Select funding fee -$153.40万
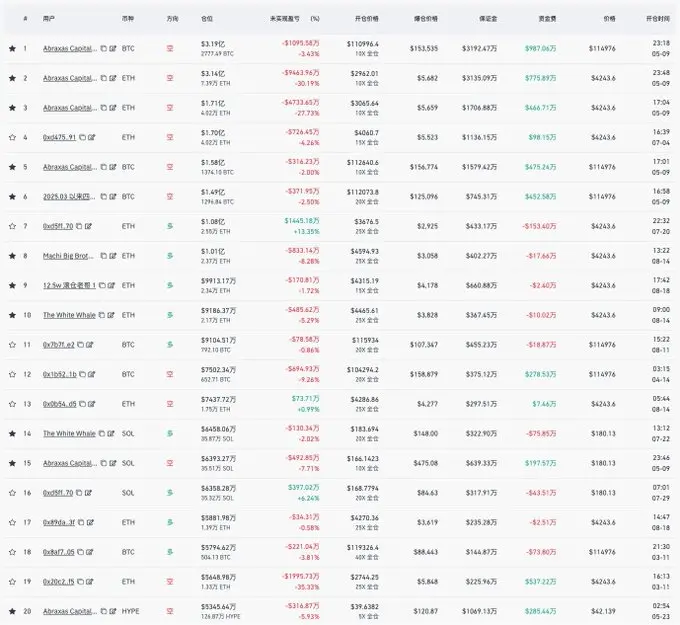The width and height of the screenshot is (680, 625). pos(539,226)
